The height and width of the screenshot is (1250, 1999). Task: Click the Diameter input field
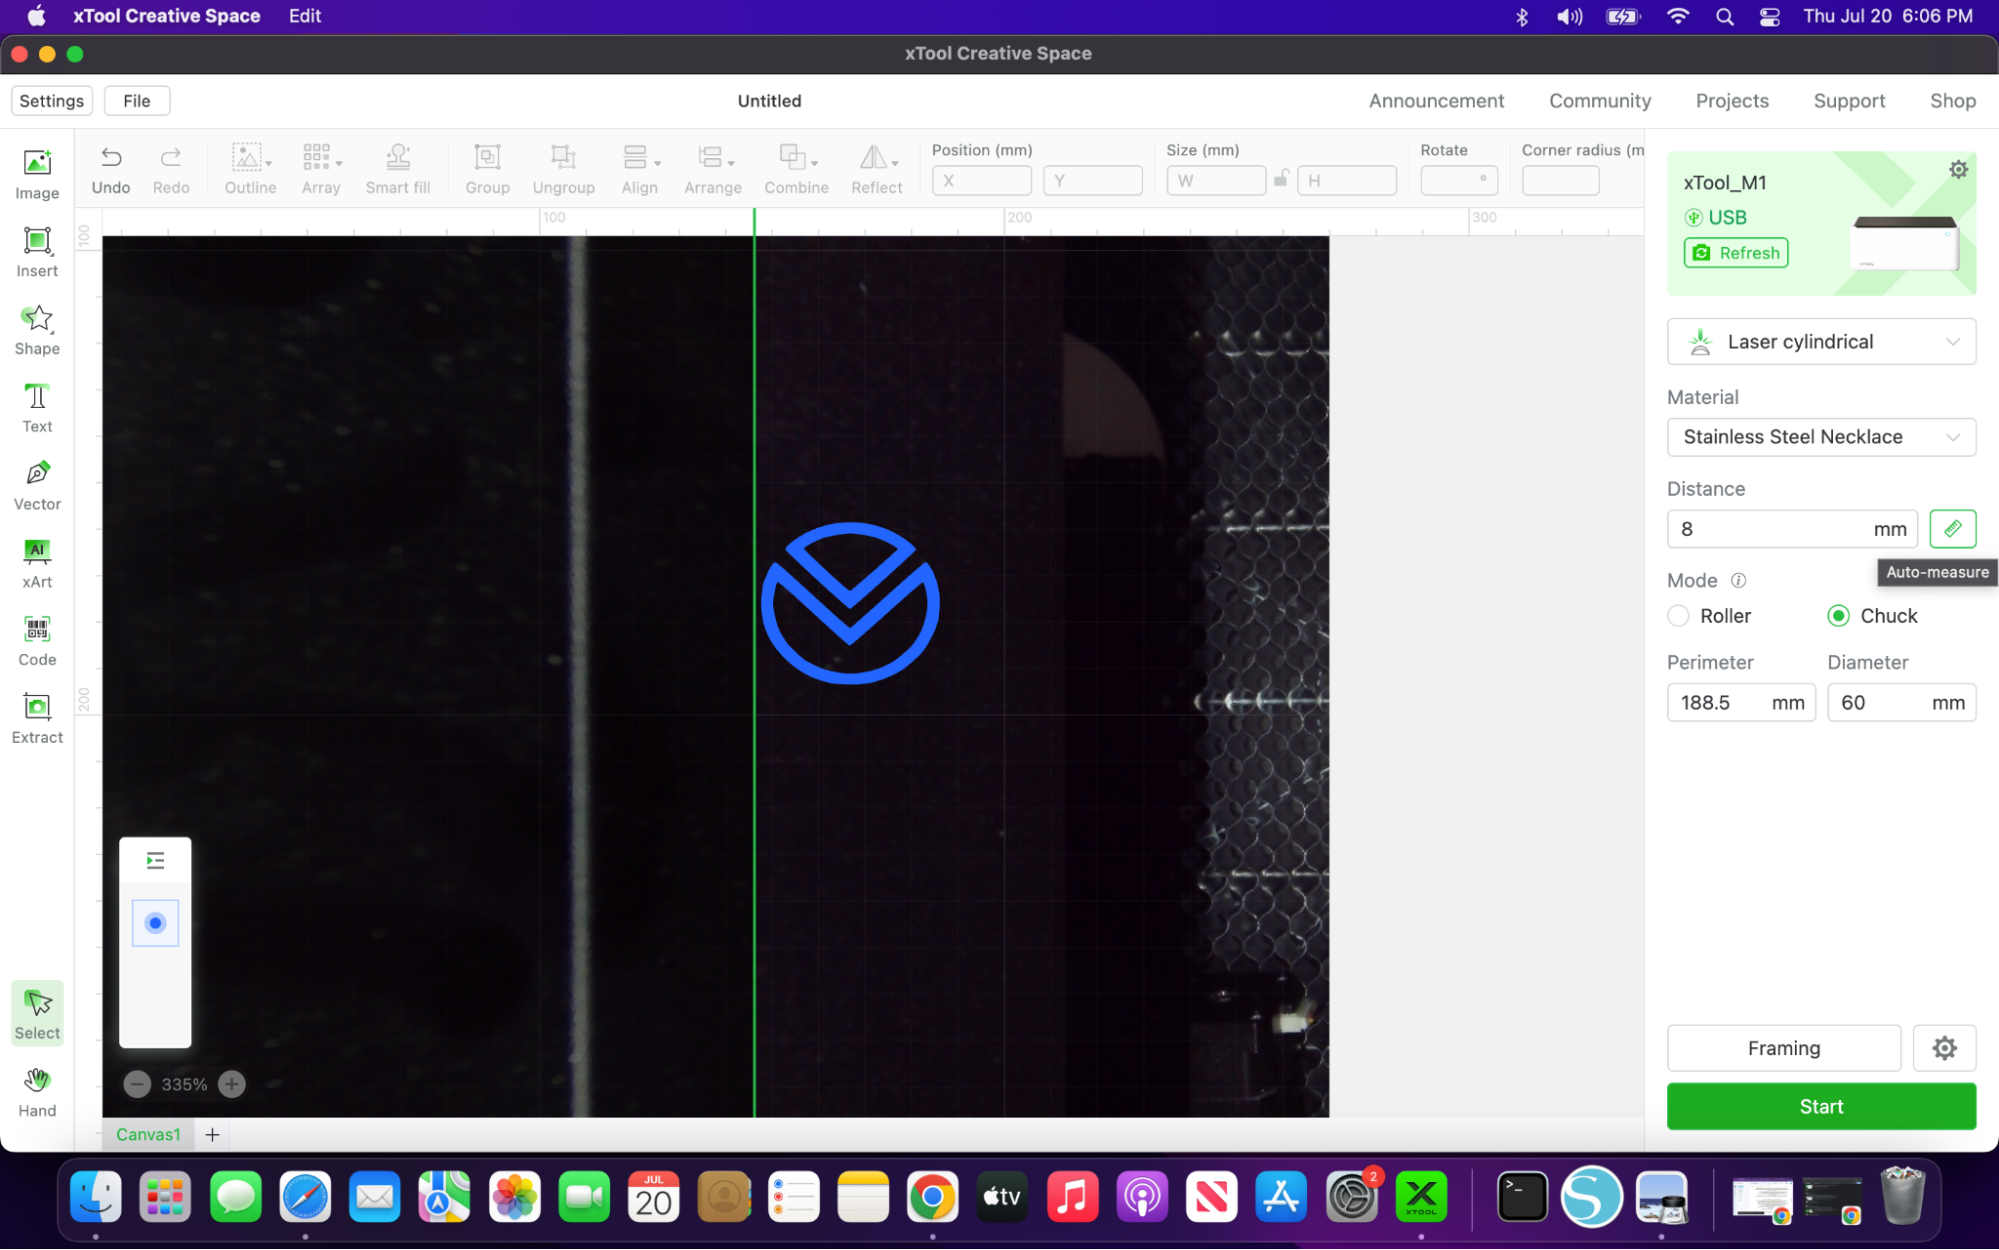click(x=1901, y=703)
